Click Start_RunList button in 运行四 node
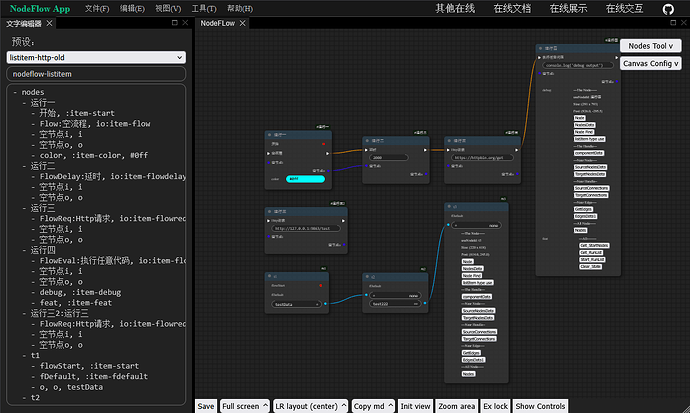 click(592, 259)
